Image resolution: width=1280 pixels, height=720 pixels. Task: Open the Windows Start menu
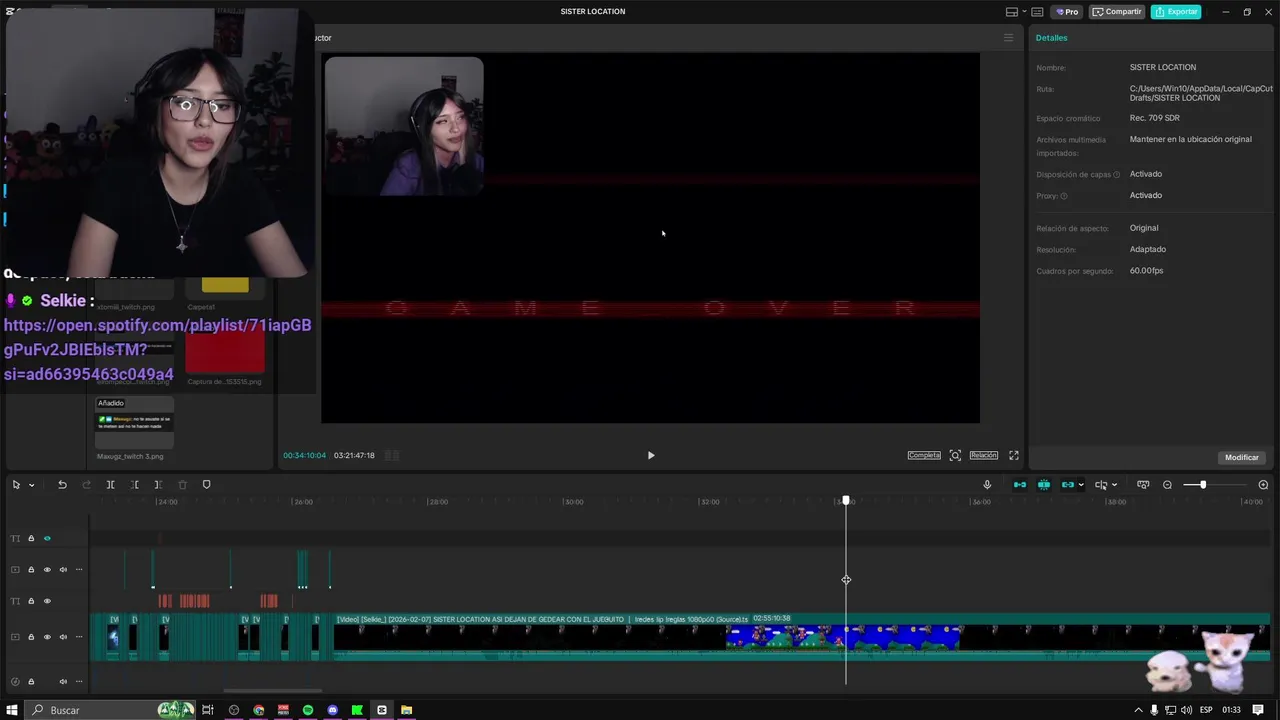pos(13,710)
